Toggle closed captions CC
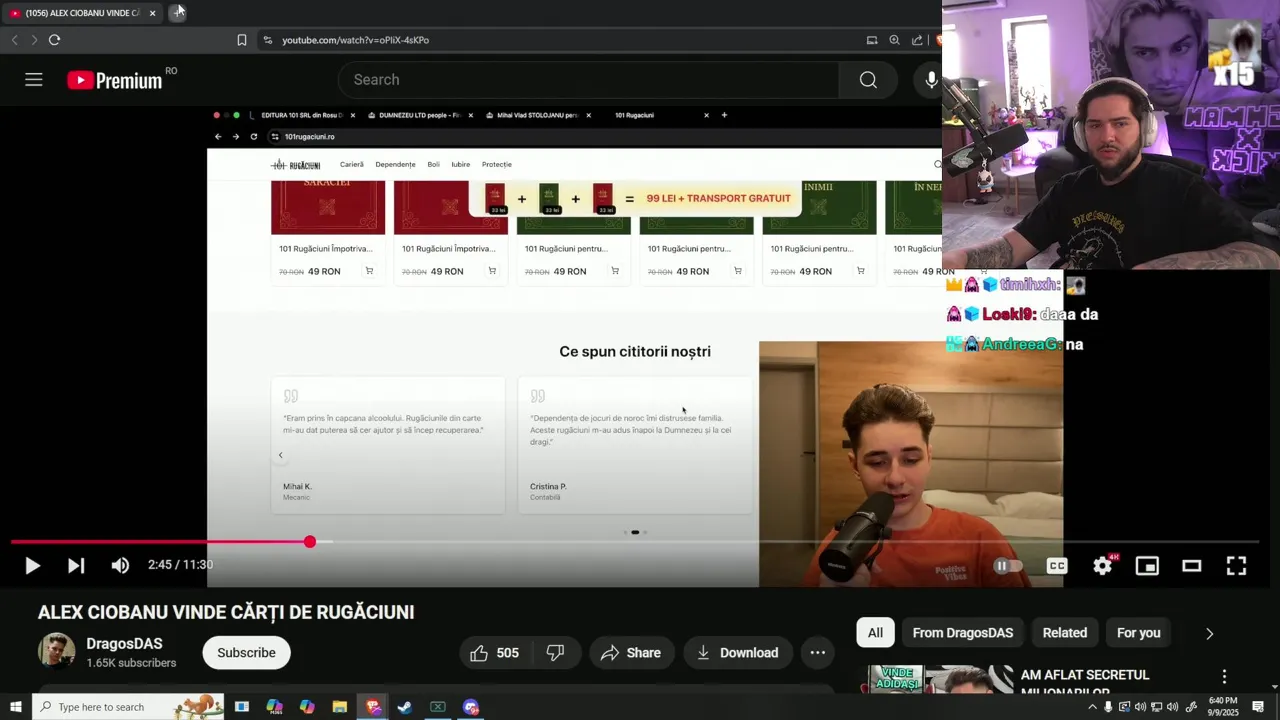This screenshot has width=1280, height=720. point(1057,566)
